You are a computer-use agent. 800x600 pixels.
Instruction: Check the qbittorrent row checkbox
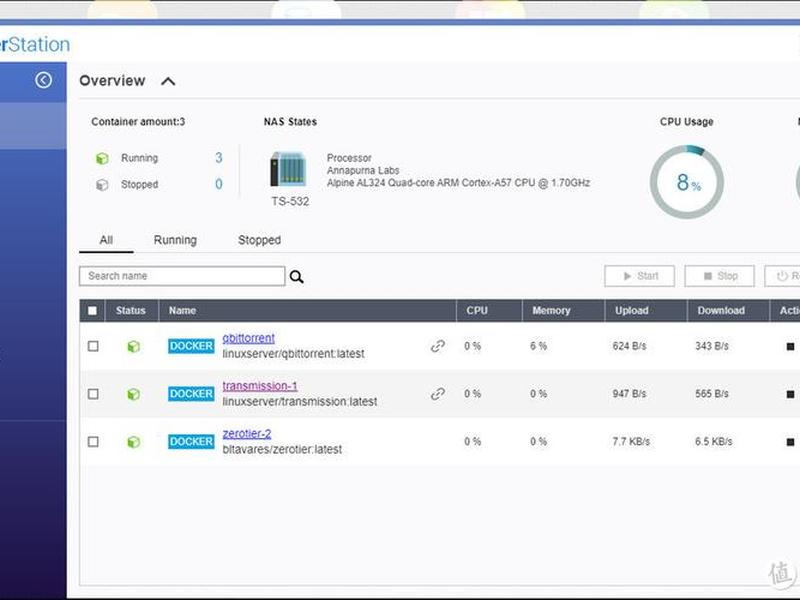pos(93,346)
